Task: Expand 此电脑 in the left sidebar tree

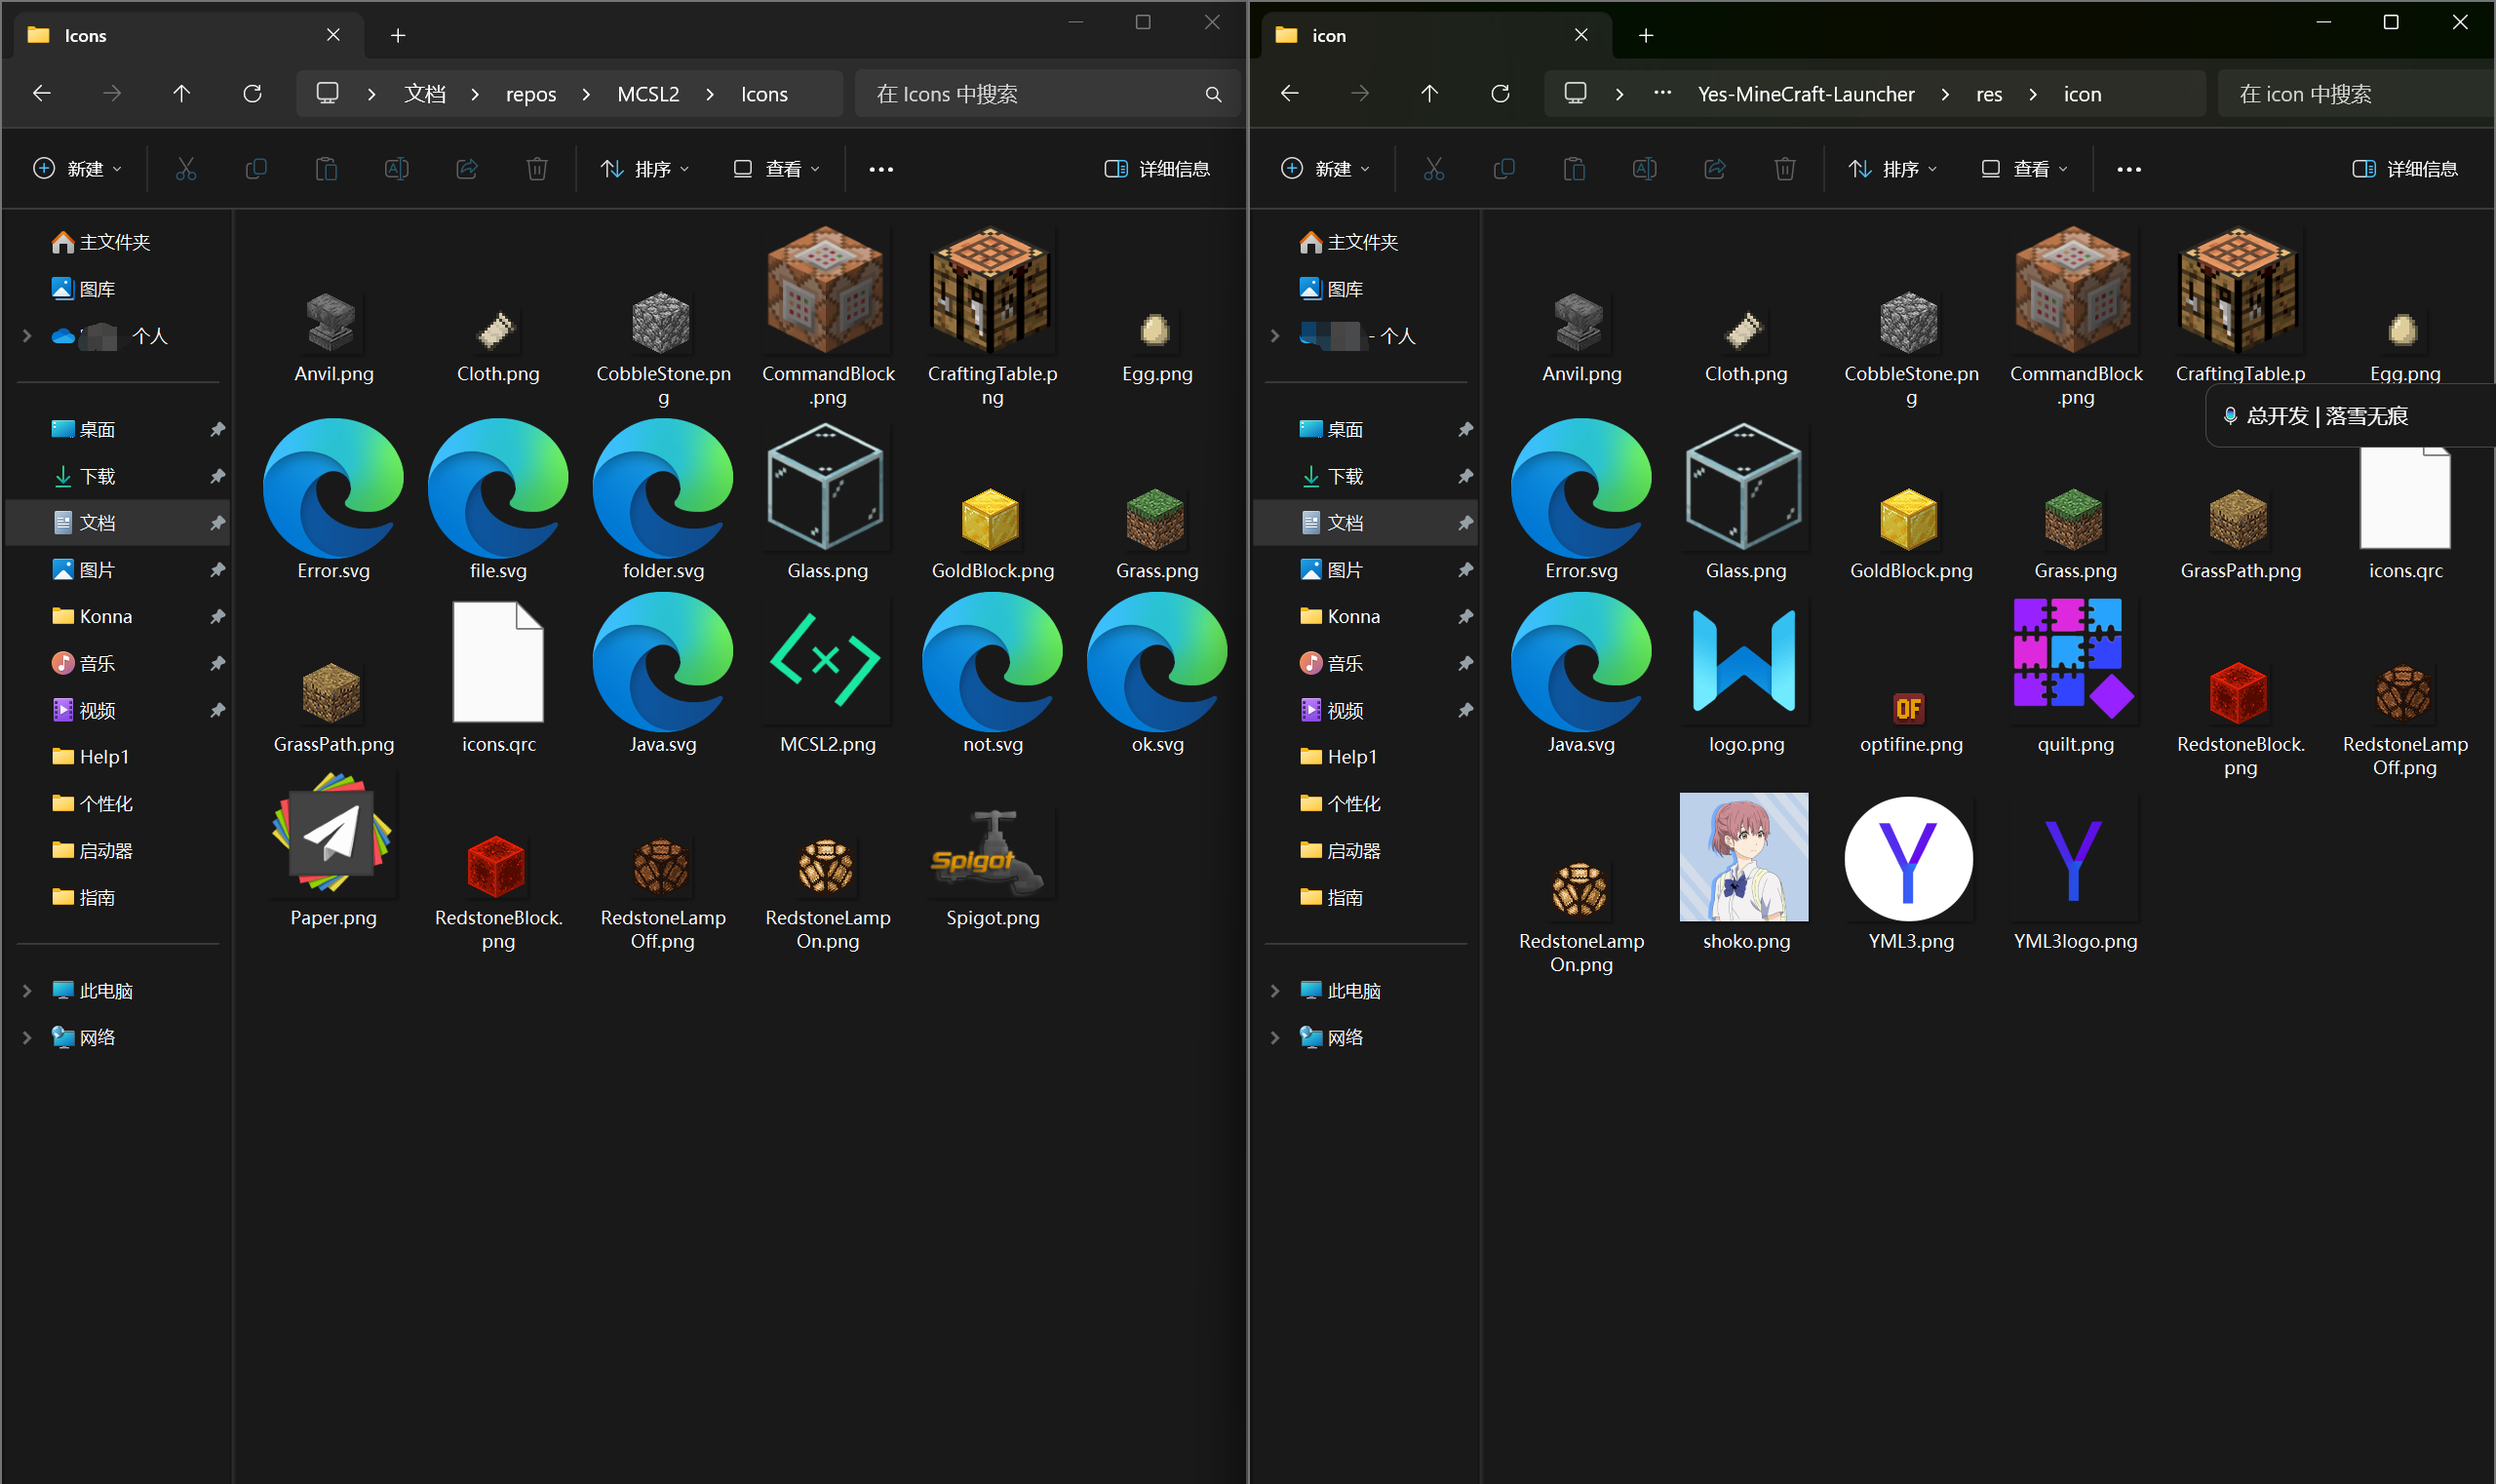Action: click(27, 991)
